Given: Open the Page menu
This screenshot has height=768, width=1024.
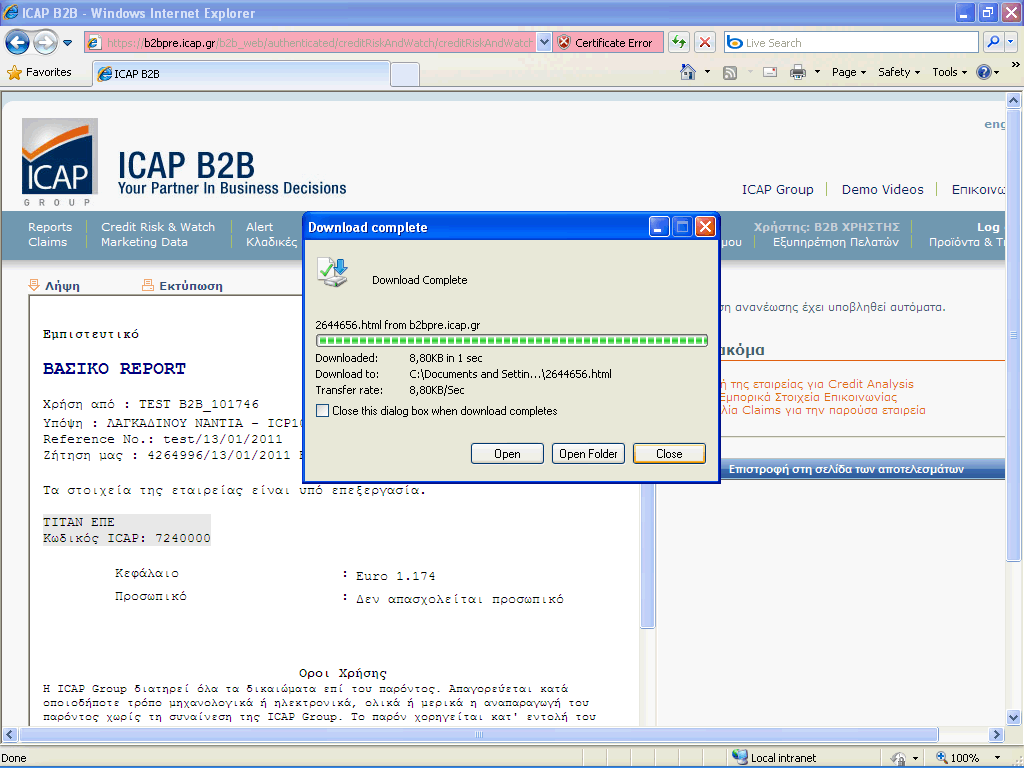Looking at the screenshot, I should click(x=848, y=72).
